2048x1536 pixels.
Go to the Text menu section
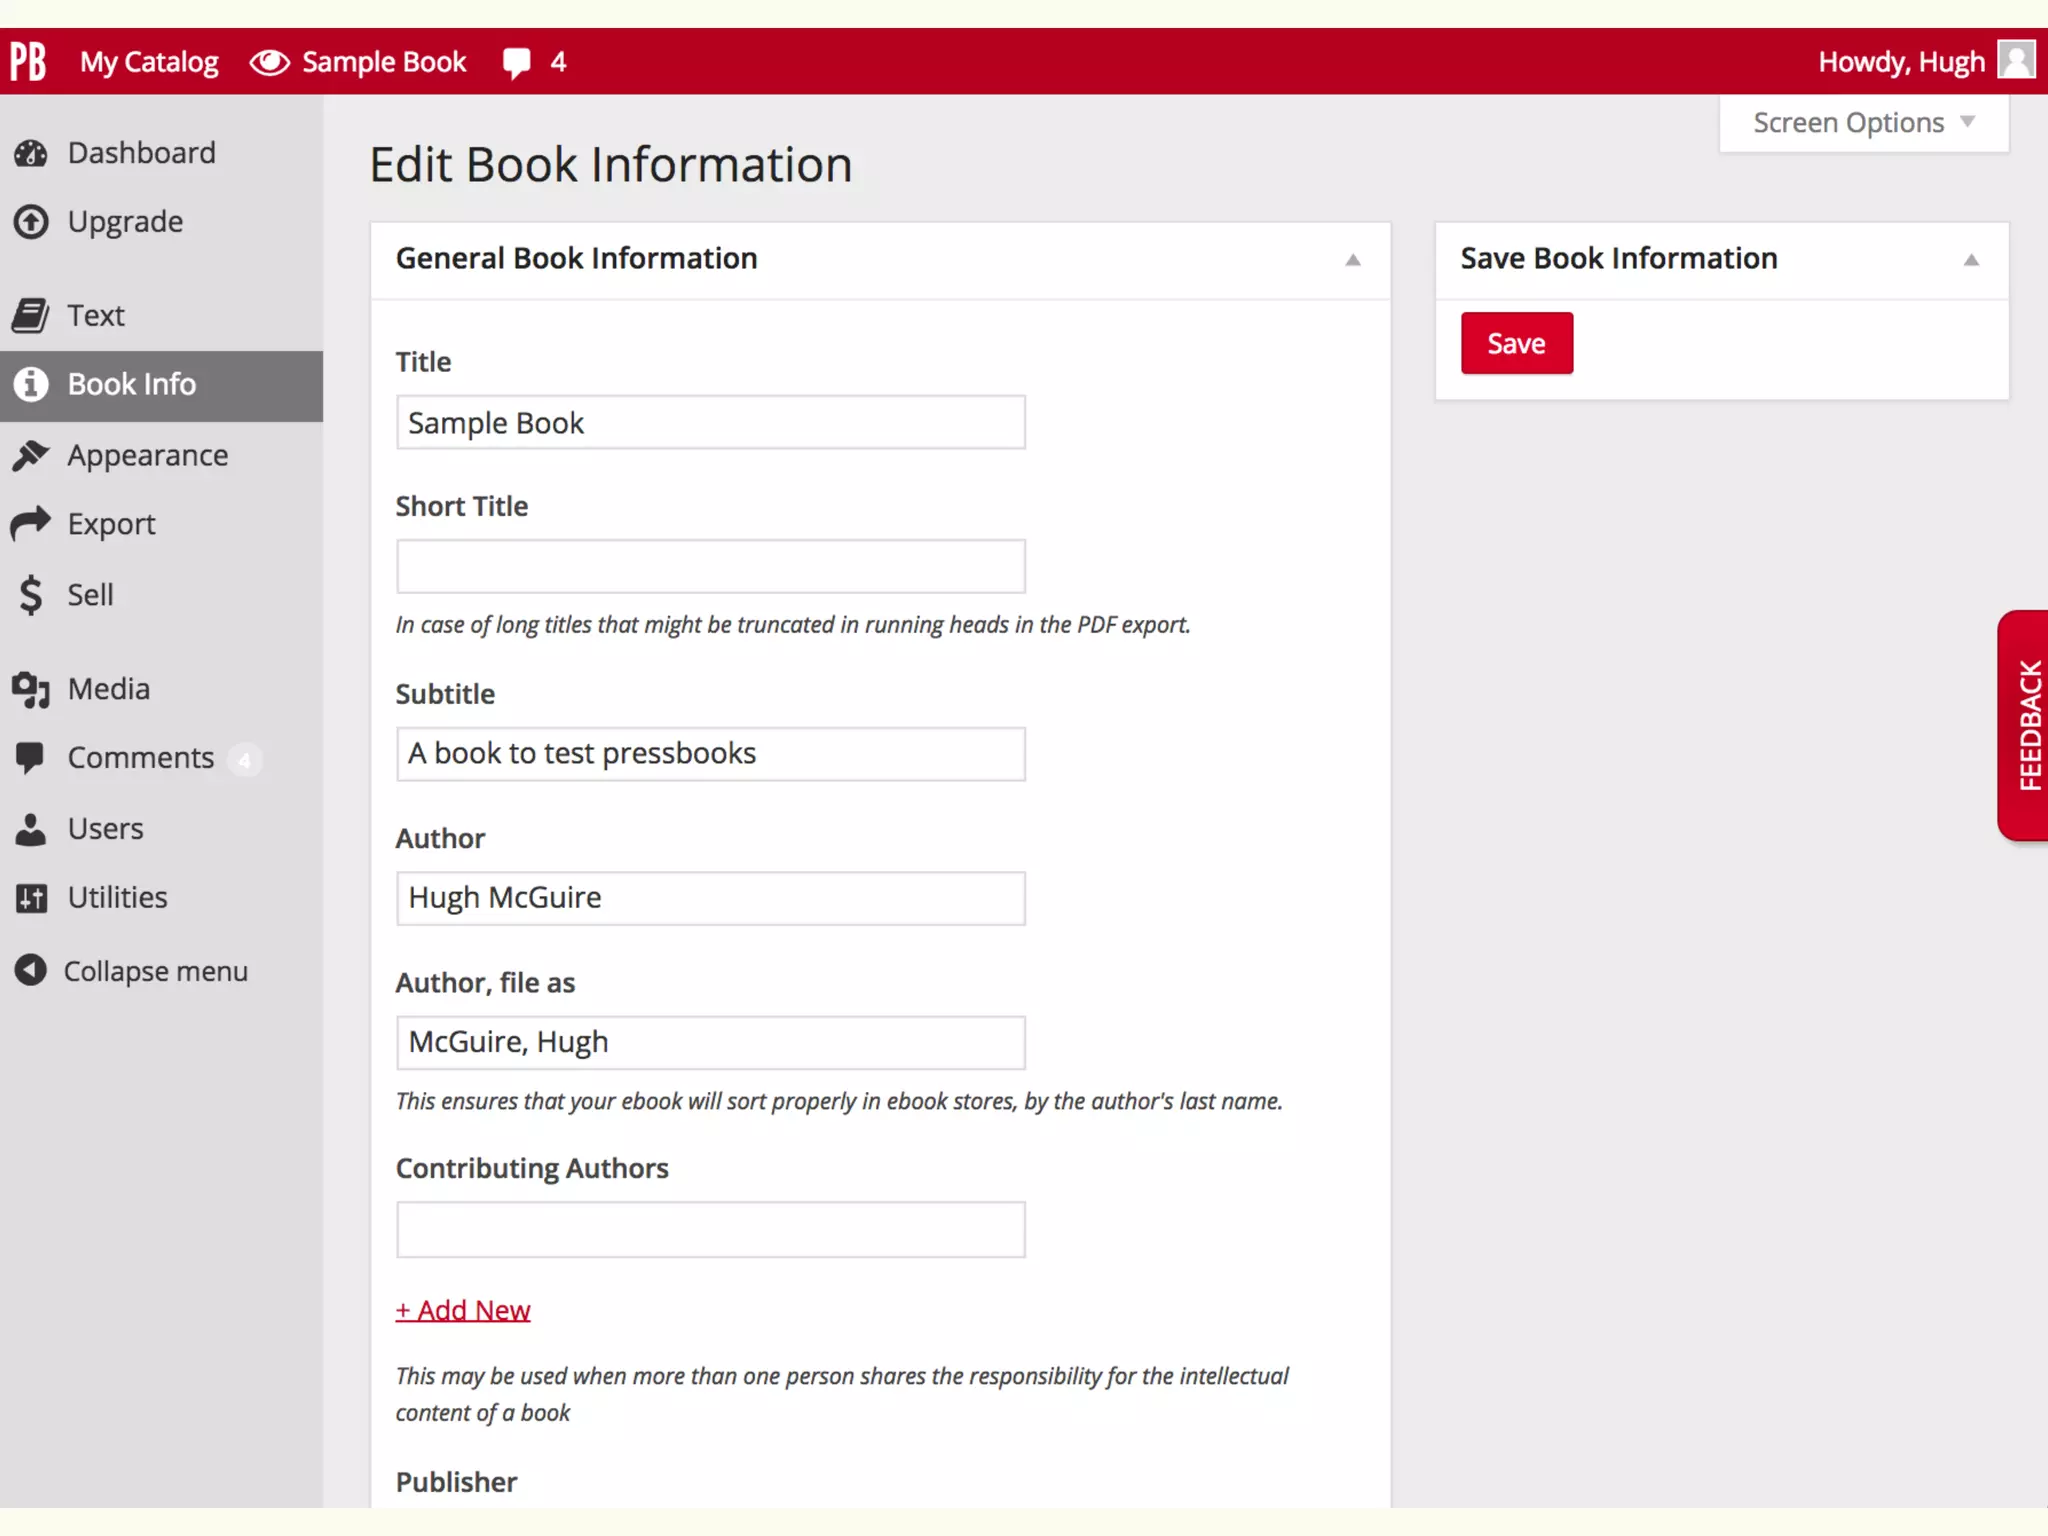pyautogui.click(x=96, y=315)
